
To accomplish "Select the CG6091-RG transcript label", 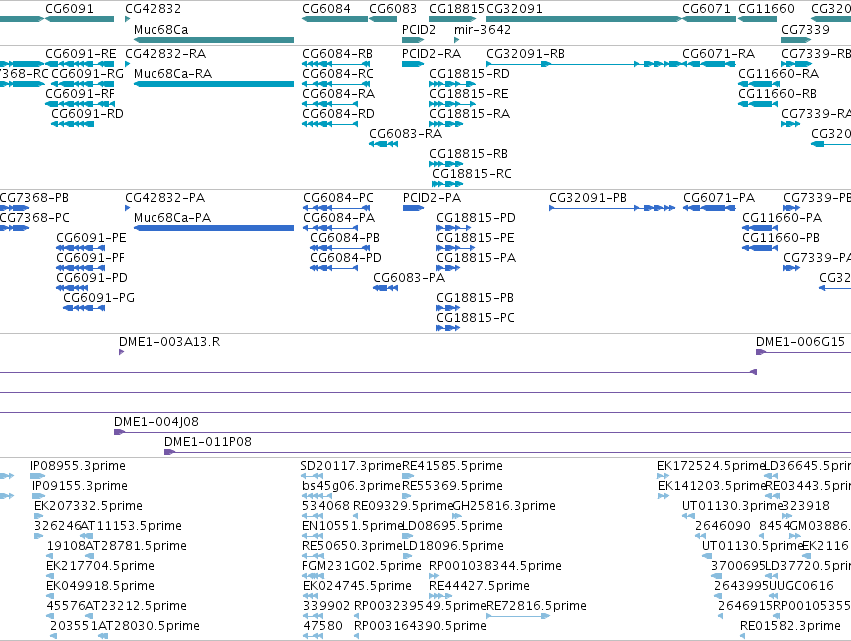I will [87, 74].
